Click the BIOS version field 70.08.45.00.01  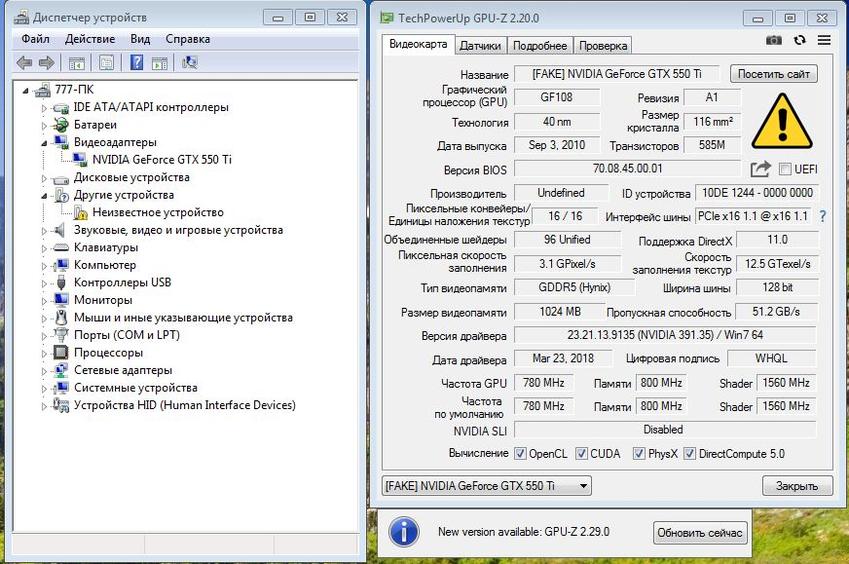pyautogui.click(x=627, y=169)
